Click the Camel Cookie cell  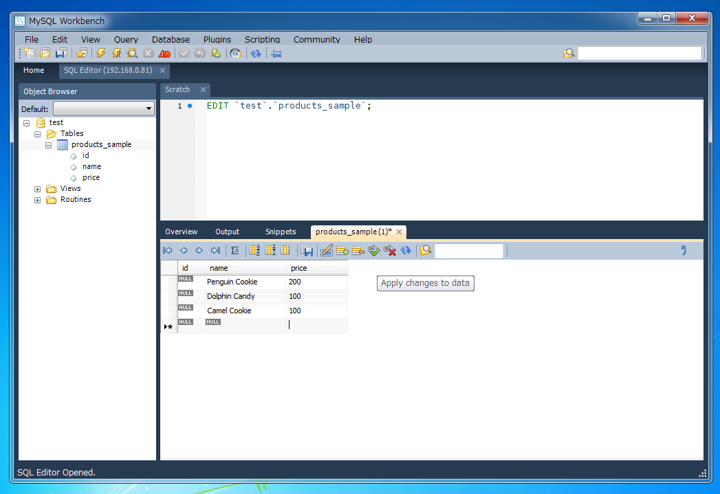[x=245, y=311]
